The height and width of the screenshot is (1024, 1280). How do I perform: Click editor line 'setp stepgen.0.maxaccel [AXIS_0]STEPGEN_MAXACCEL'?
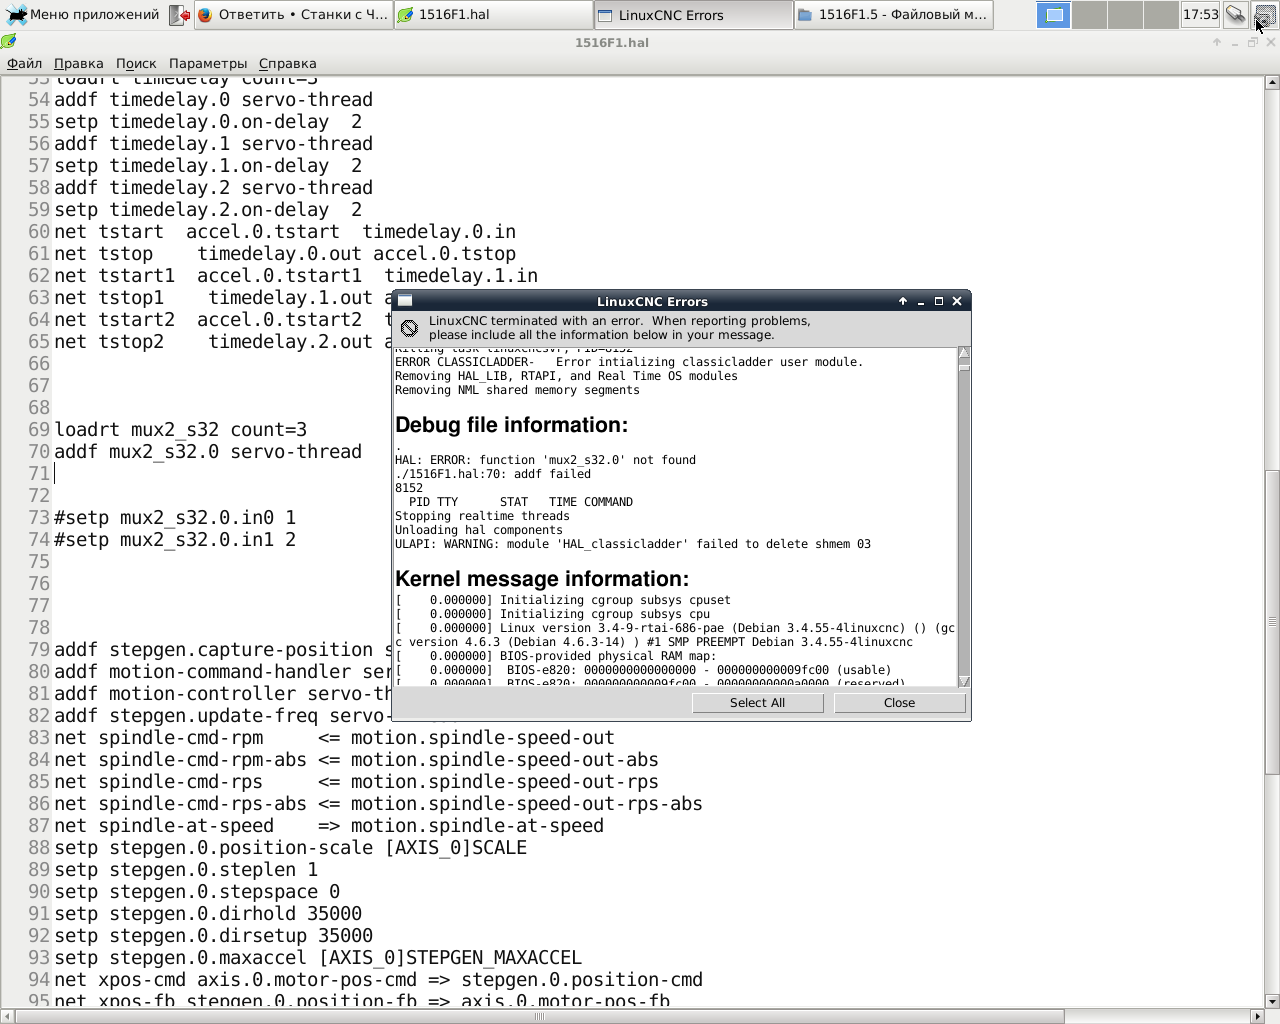tap(318, 958)
